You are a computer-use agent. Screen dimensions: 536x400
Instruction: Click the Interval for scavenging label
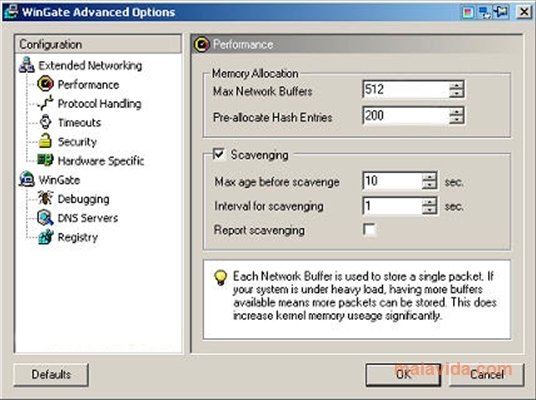pyautogui.click(x=269, y=206)
